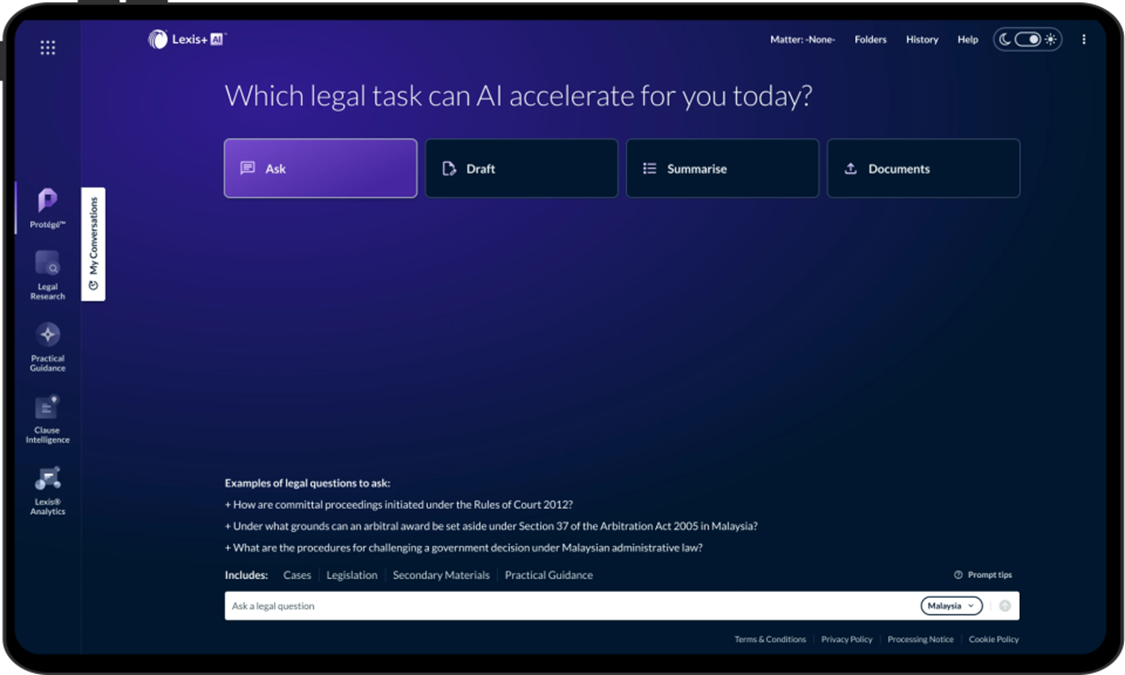Open the app grid launcher icon
Image resolution: width=1125 pixels, height=675 pixels.
pos(47,47)
